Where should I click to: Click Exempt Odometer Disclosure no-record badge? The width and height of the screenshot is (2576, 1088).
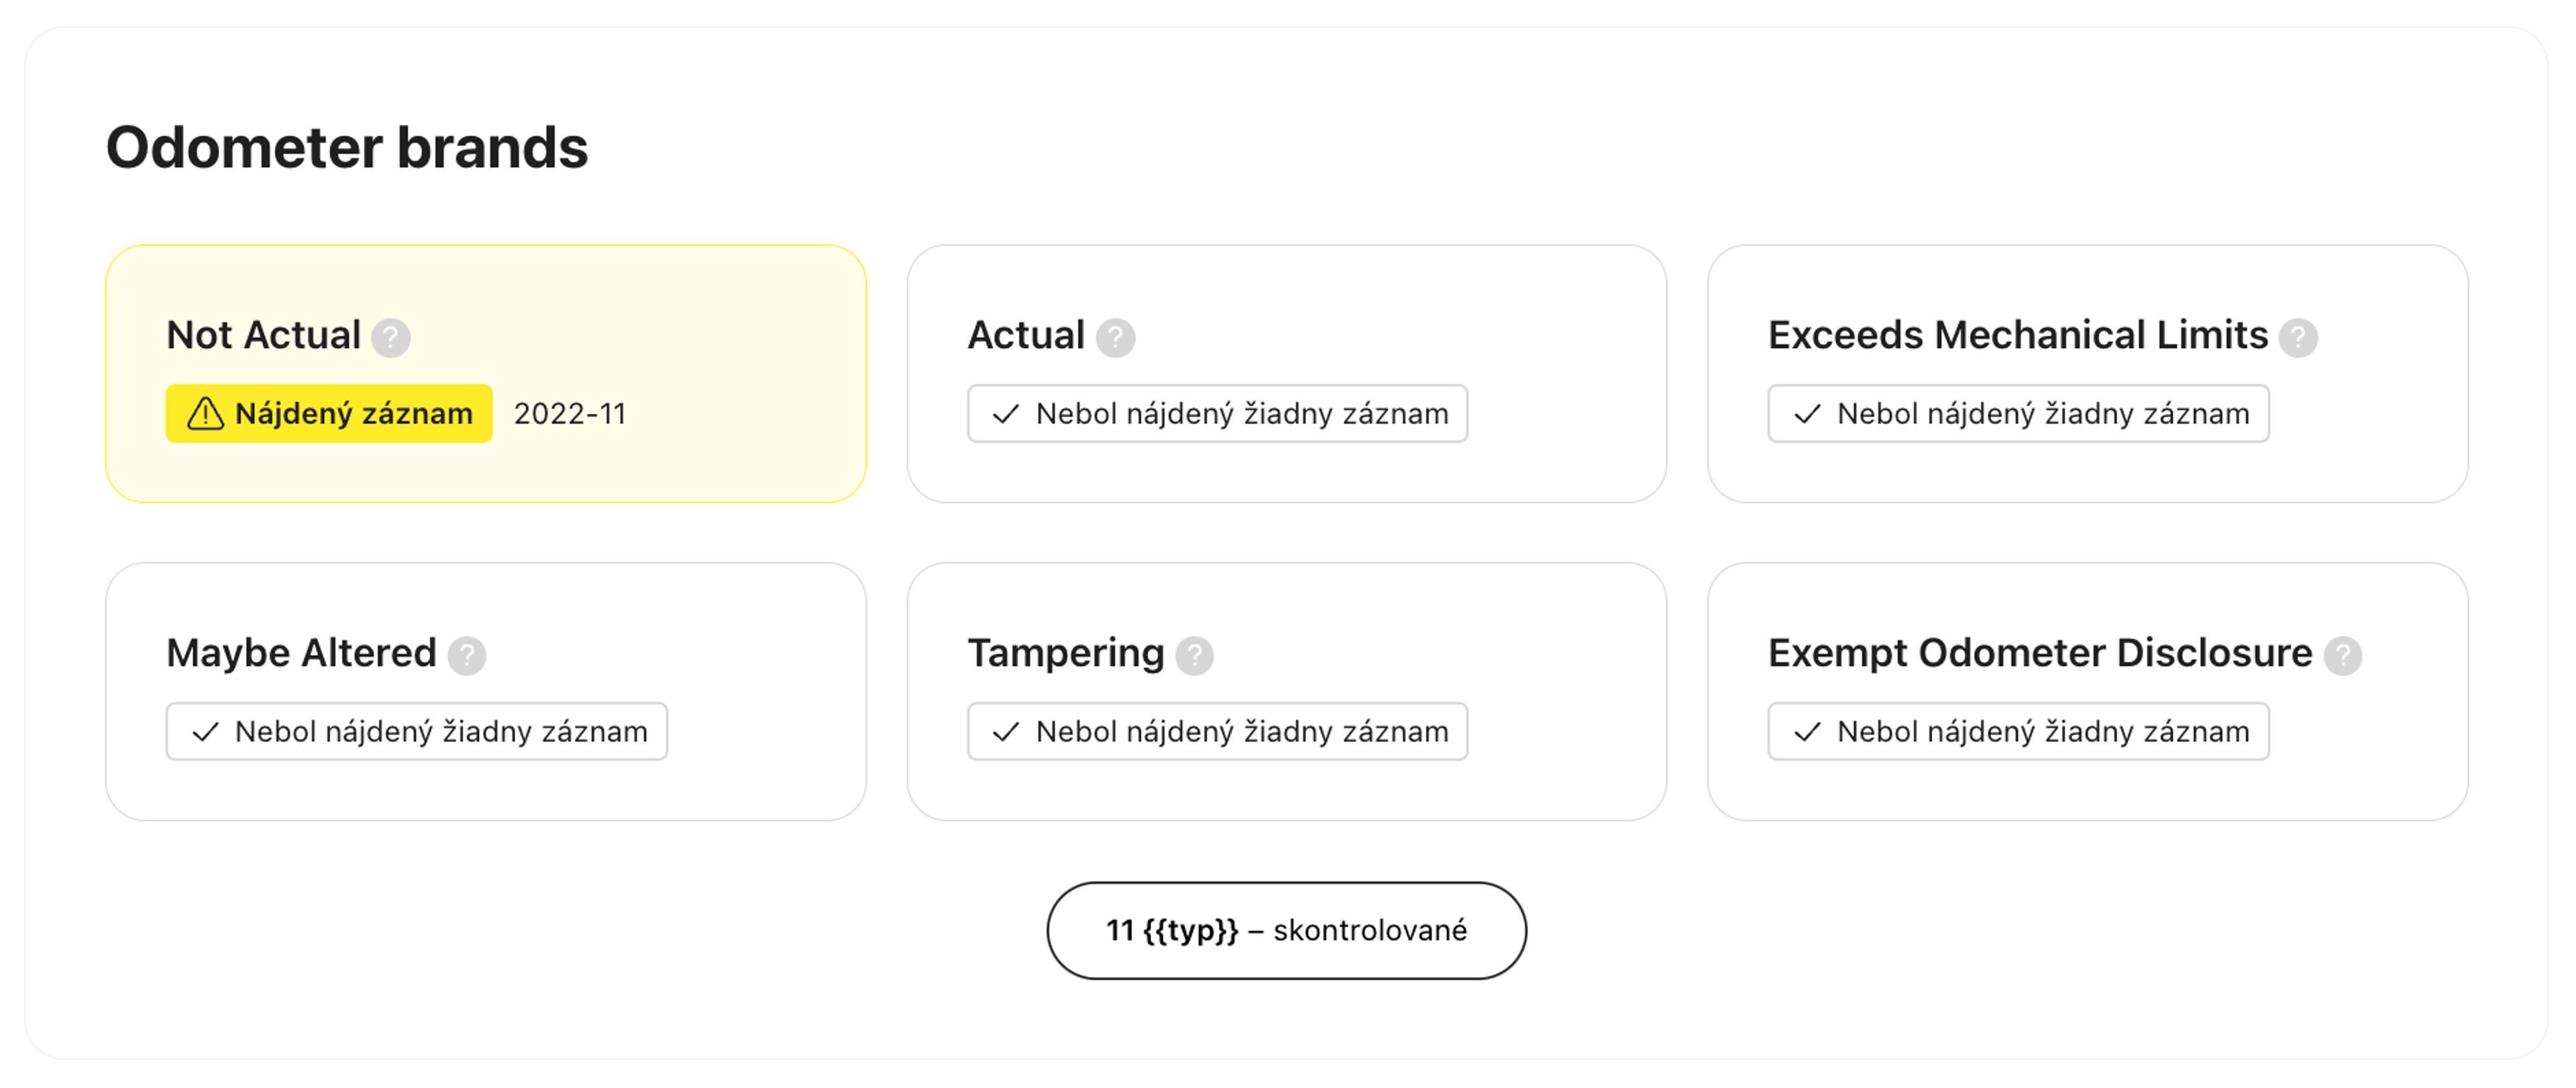click(2018, 732)
